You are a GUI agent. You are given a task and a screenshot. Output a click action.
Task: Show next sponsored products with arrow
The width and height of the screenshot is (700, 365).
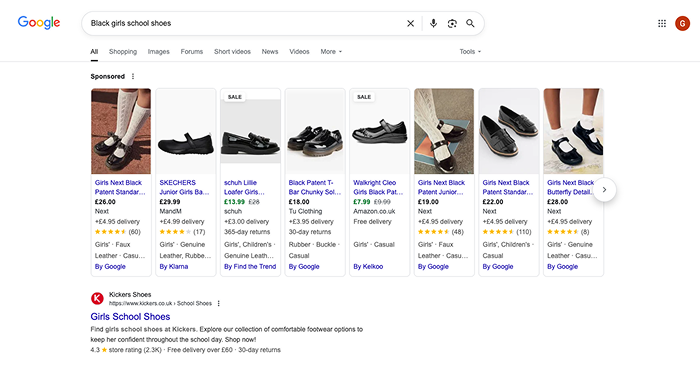coord(604,190)
